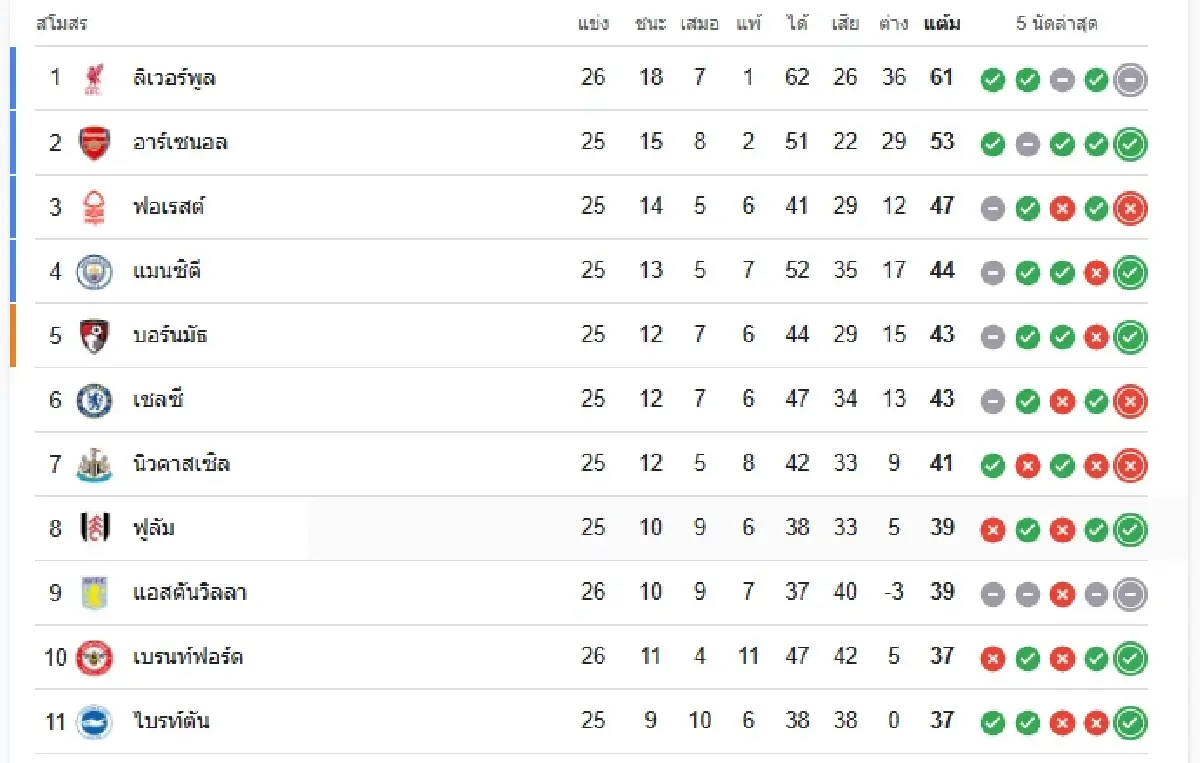
Task: Click the แต้ม points column header
Action: click(942, 24)
